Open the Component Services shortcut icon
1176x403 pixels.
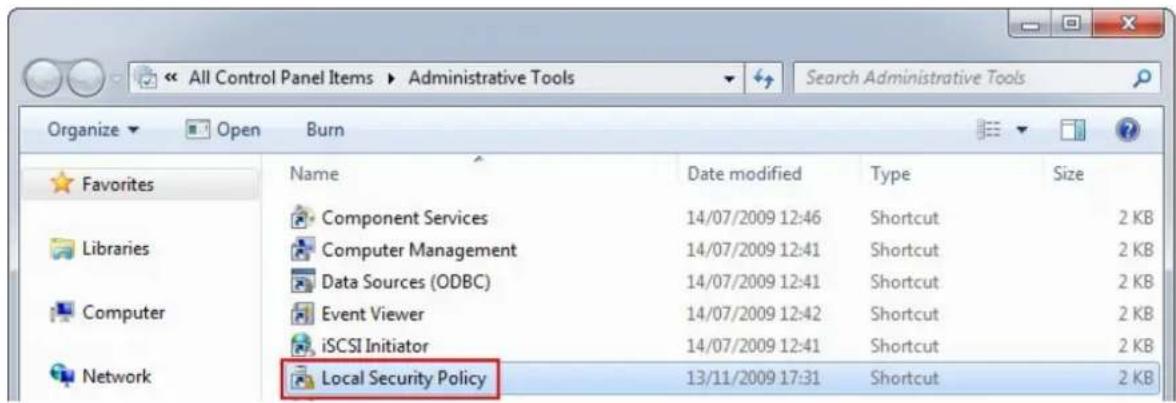pyautogui.click(x=301, y=218)
